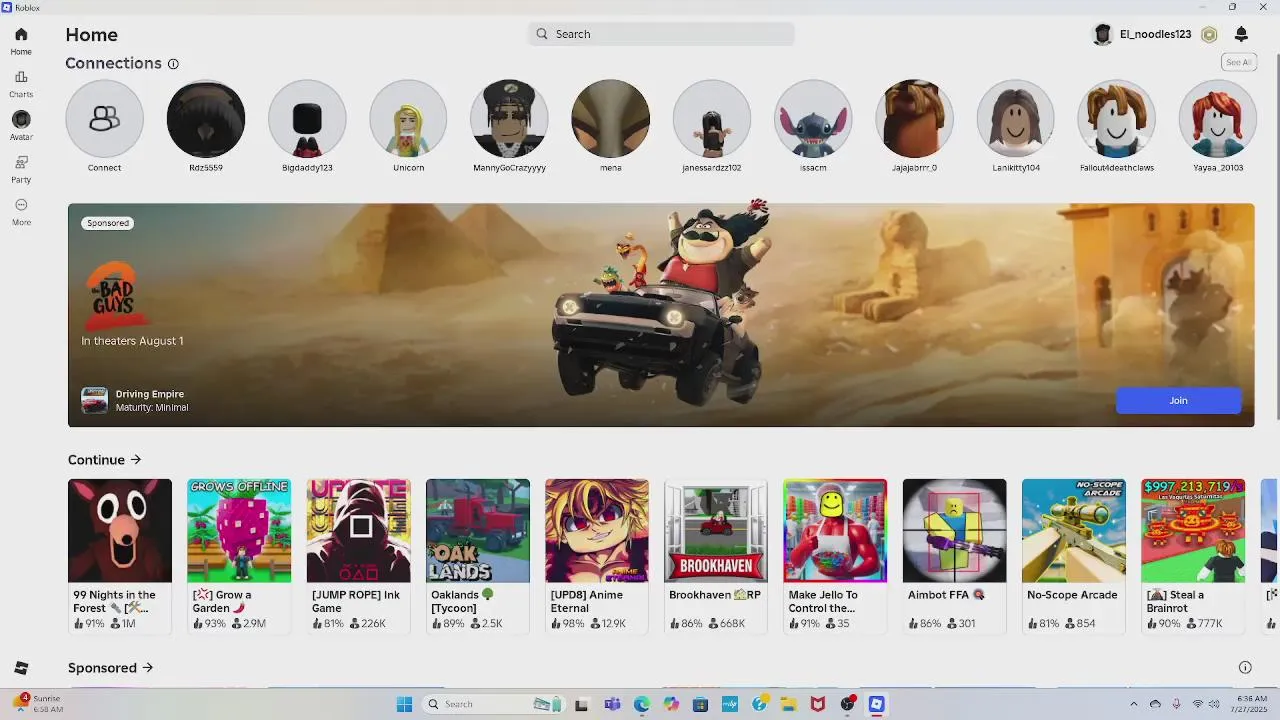
Task: Click the Roblox logo at sidebar bottom
Action: click(x=21, y=668)
